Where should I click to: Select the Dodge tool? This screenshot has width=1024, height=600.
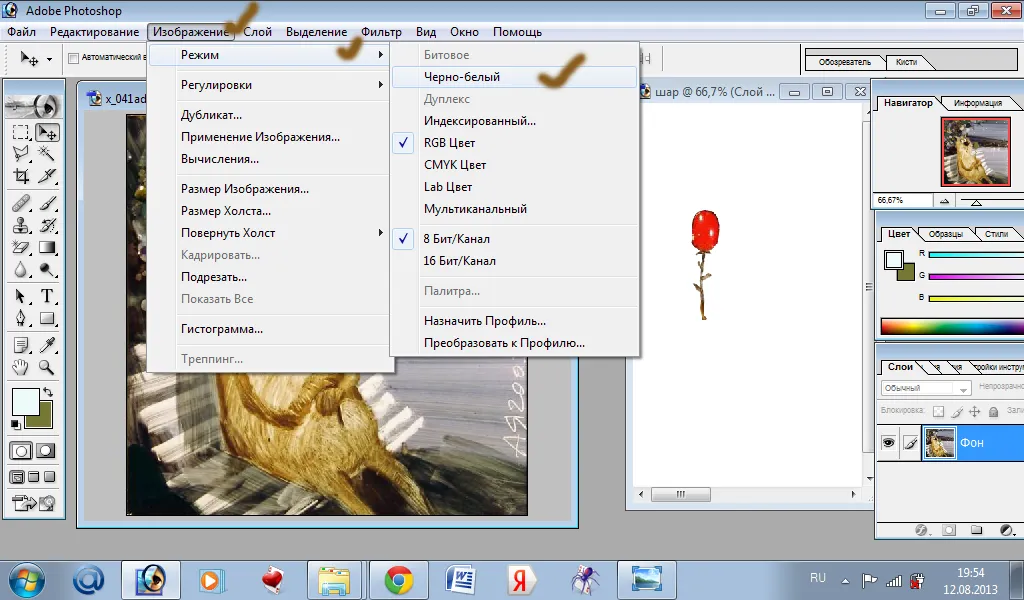pos(47,269)
